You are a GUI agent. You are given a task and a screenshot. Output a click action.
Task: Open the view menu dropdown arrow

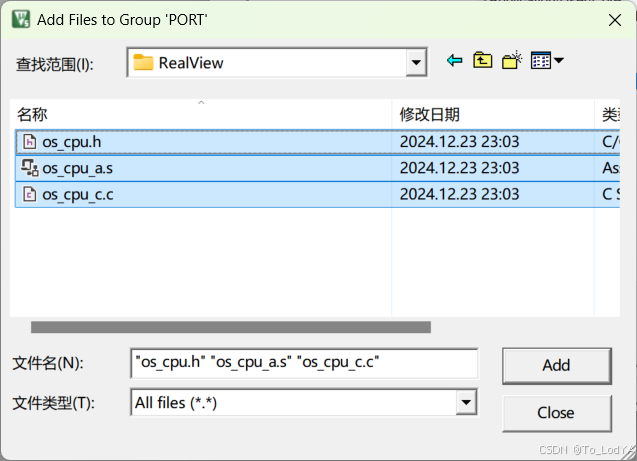point(559,61)
